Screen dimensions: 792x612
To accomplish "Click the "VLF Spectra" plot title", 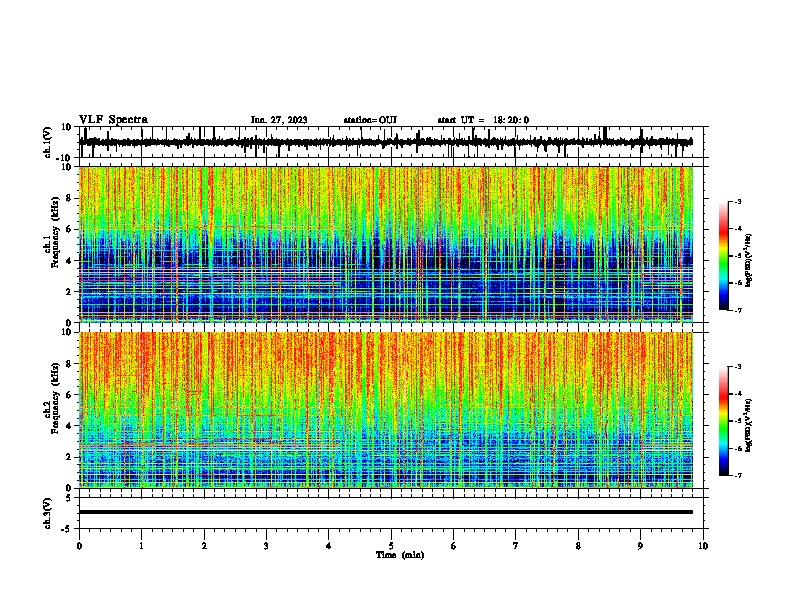I will click(x=113, y=120).
